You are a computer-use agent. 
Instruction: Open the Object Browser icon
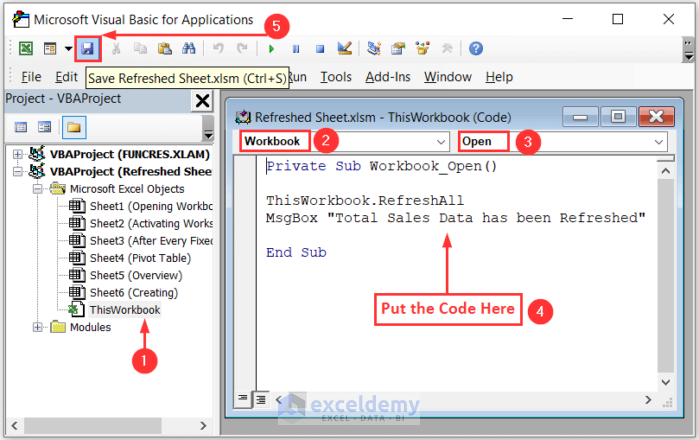click(422, 48)
